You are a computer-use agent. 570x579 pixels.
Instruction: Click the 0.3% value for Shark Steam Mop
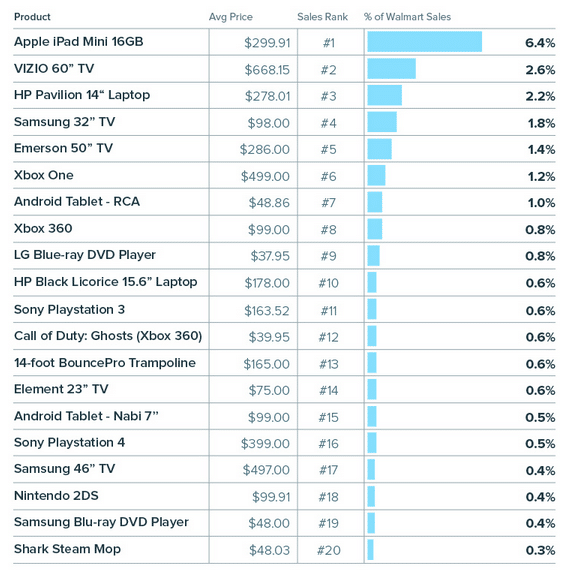tap(540, 550)
